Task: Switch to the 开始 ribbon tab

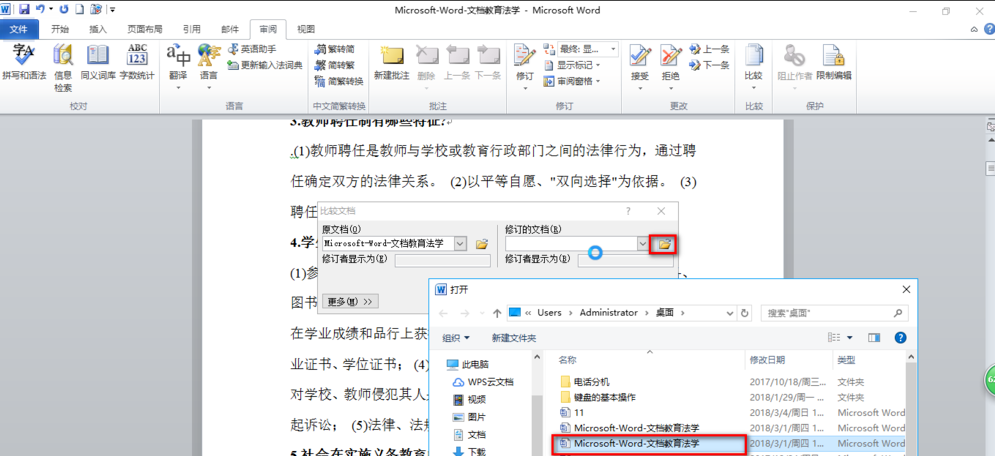Action: pyautogui.click(x=60, y=29)
